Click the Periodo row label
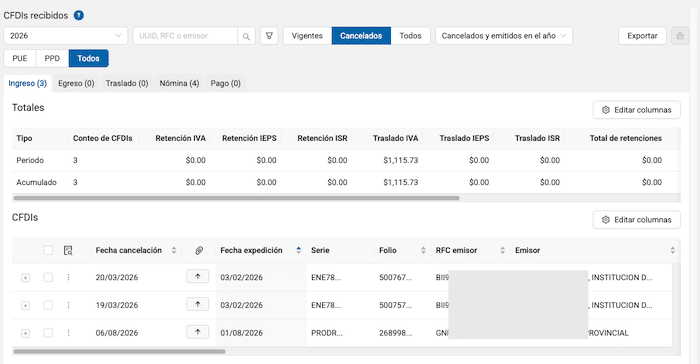700x364 pixels. tap(30, 160)
